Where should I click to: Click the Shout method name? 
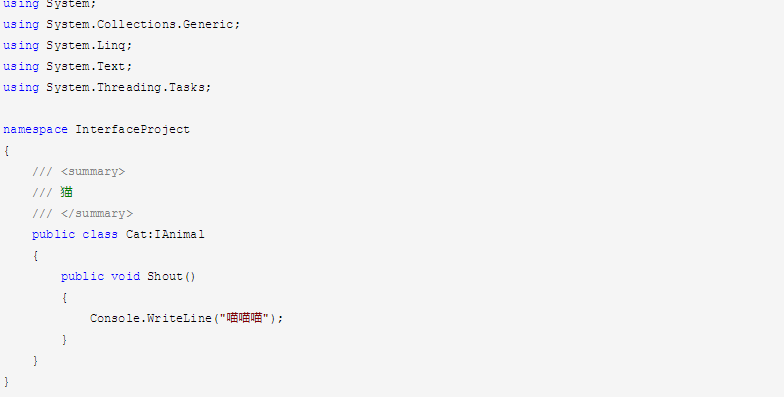pos(165,276)
